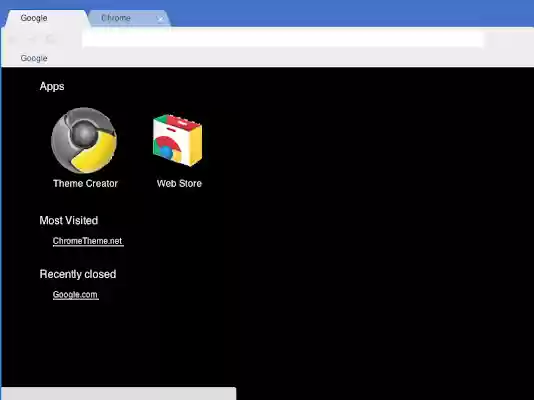Close the Chrome tab
This screenshot has width=534, height=400.
pos(160,19)
